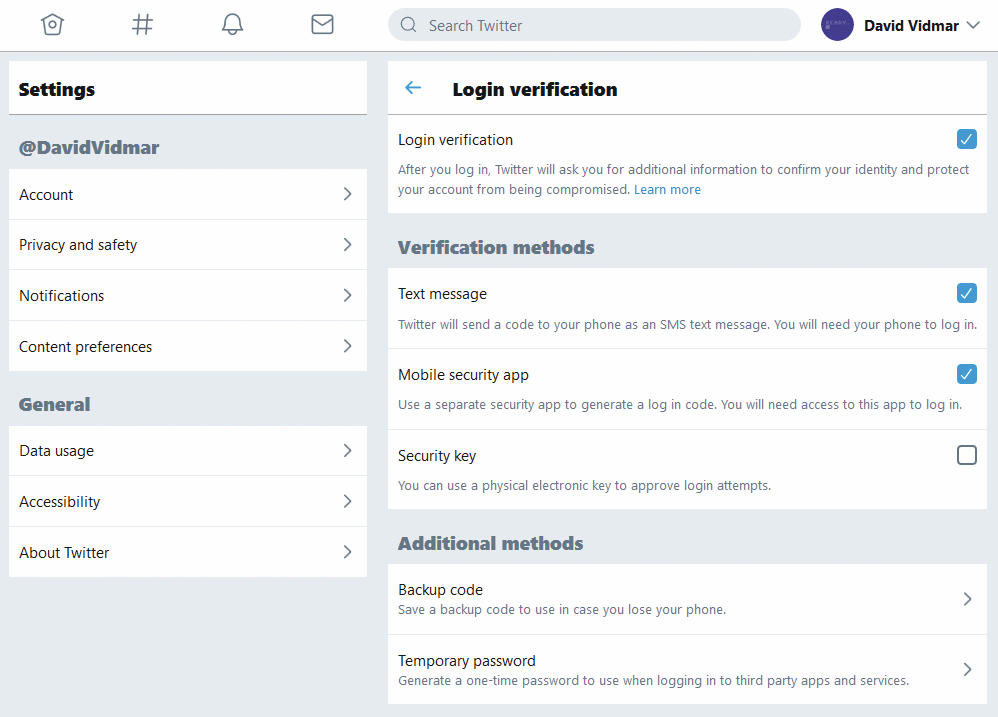Follow the Learn more link
This screenshot has height=717, width=998.
pyautogui.click(x=667, y=190)
